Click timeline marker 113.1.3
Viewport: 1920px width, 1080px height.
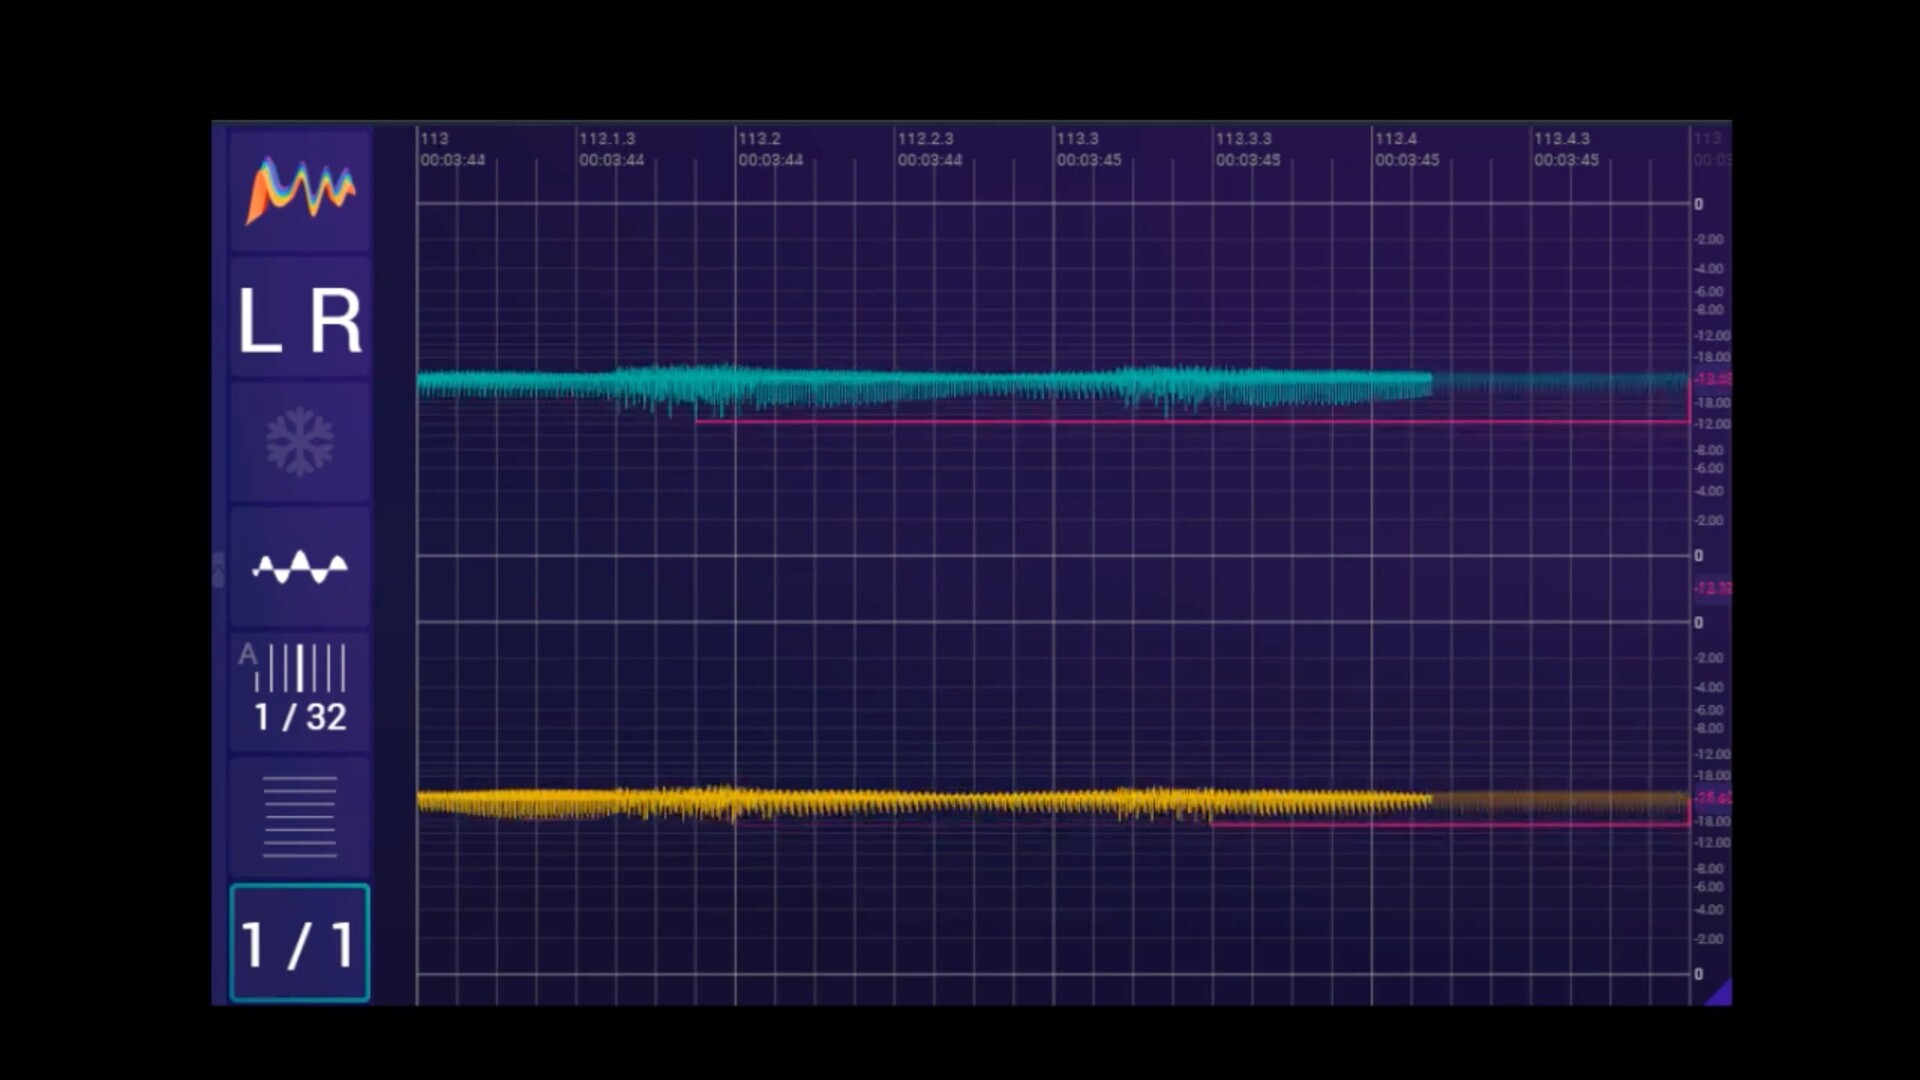[607, 139]
